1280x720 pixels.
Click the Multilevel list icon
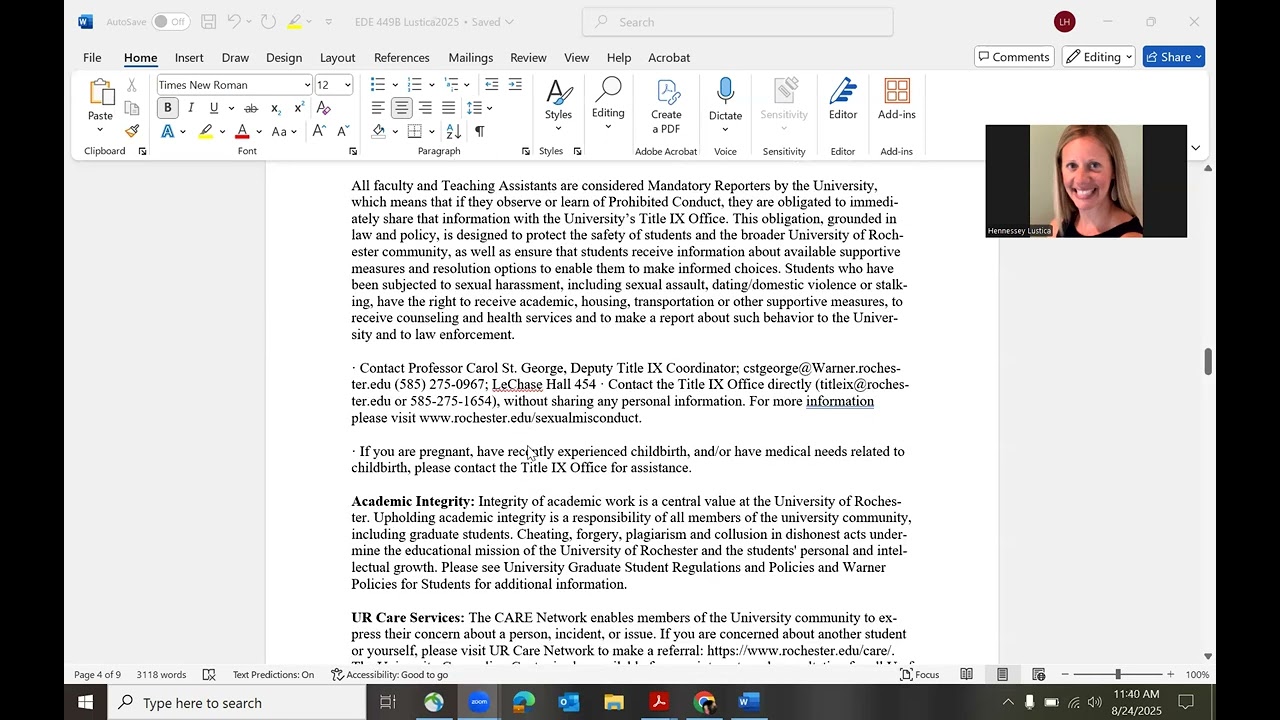(x=452, y=85)
